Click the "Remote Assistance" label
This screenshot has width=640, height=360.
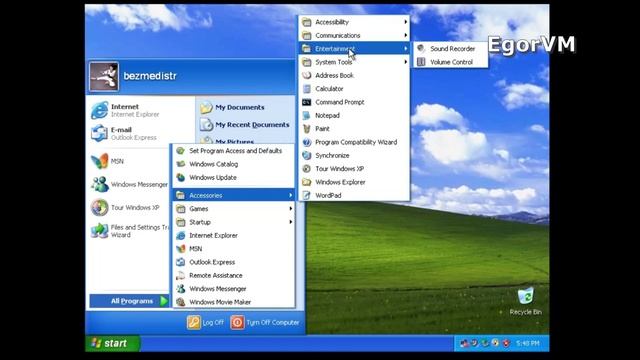tap(216, 276)
